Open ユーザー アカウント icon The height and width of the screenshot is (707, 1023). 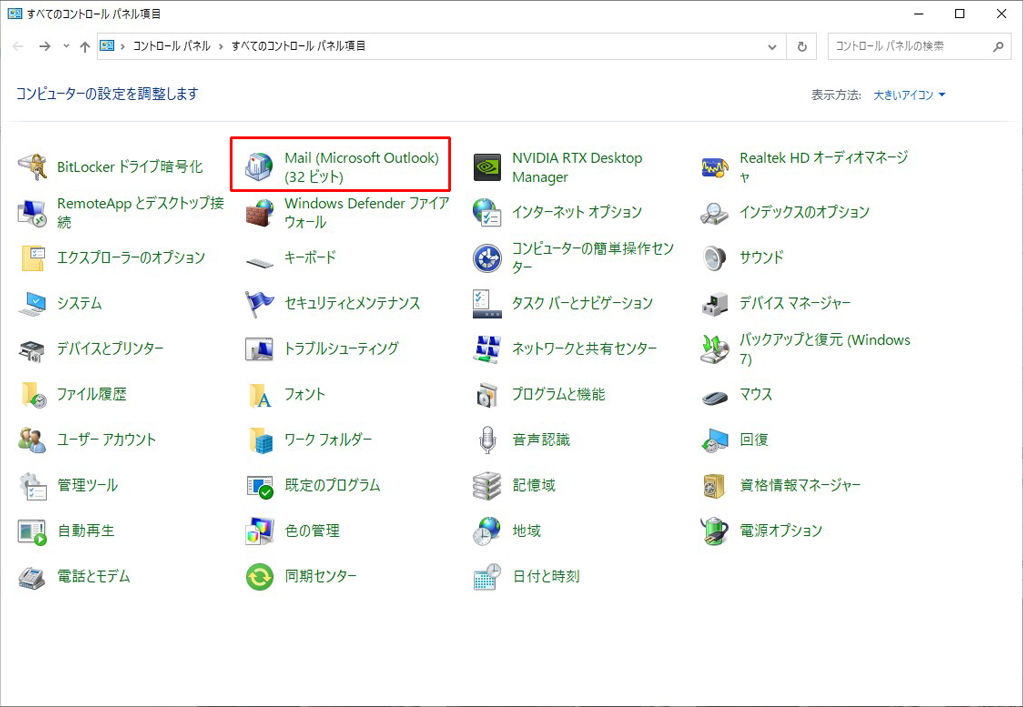(32, 441)
